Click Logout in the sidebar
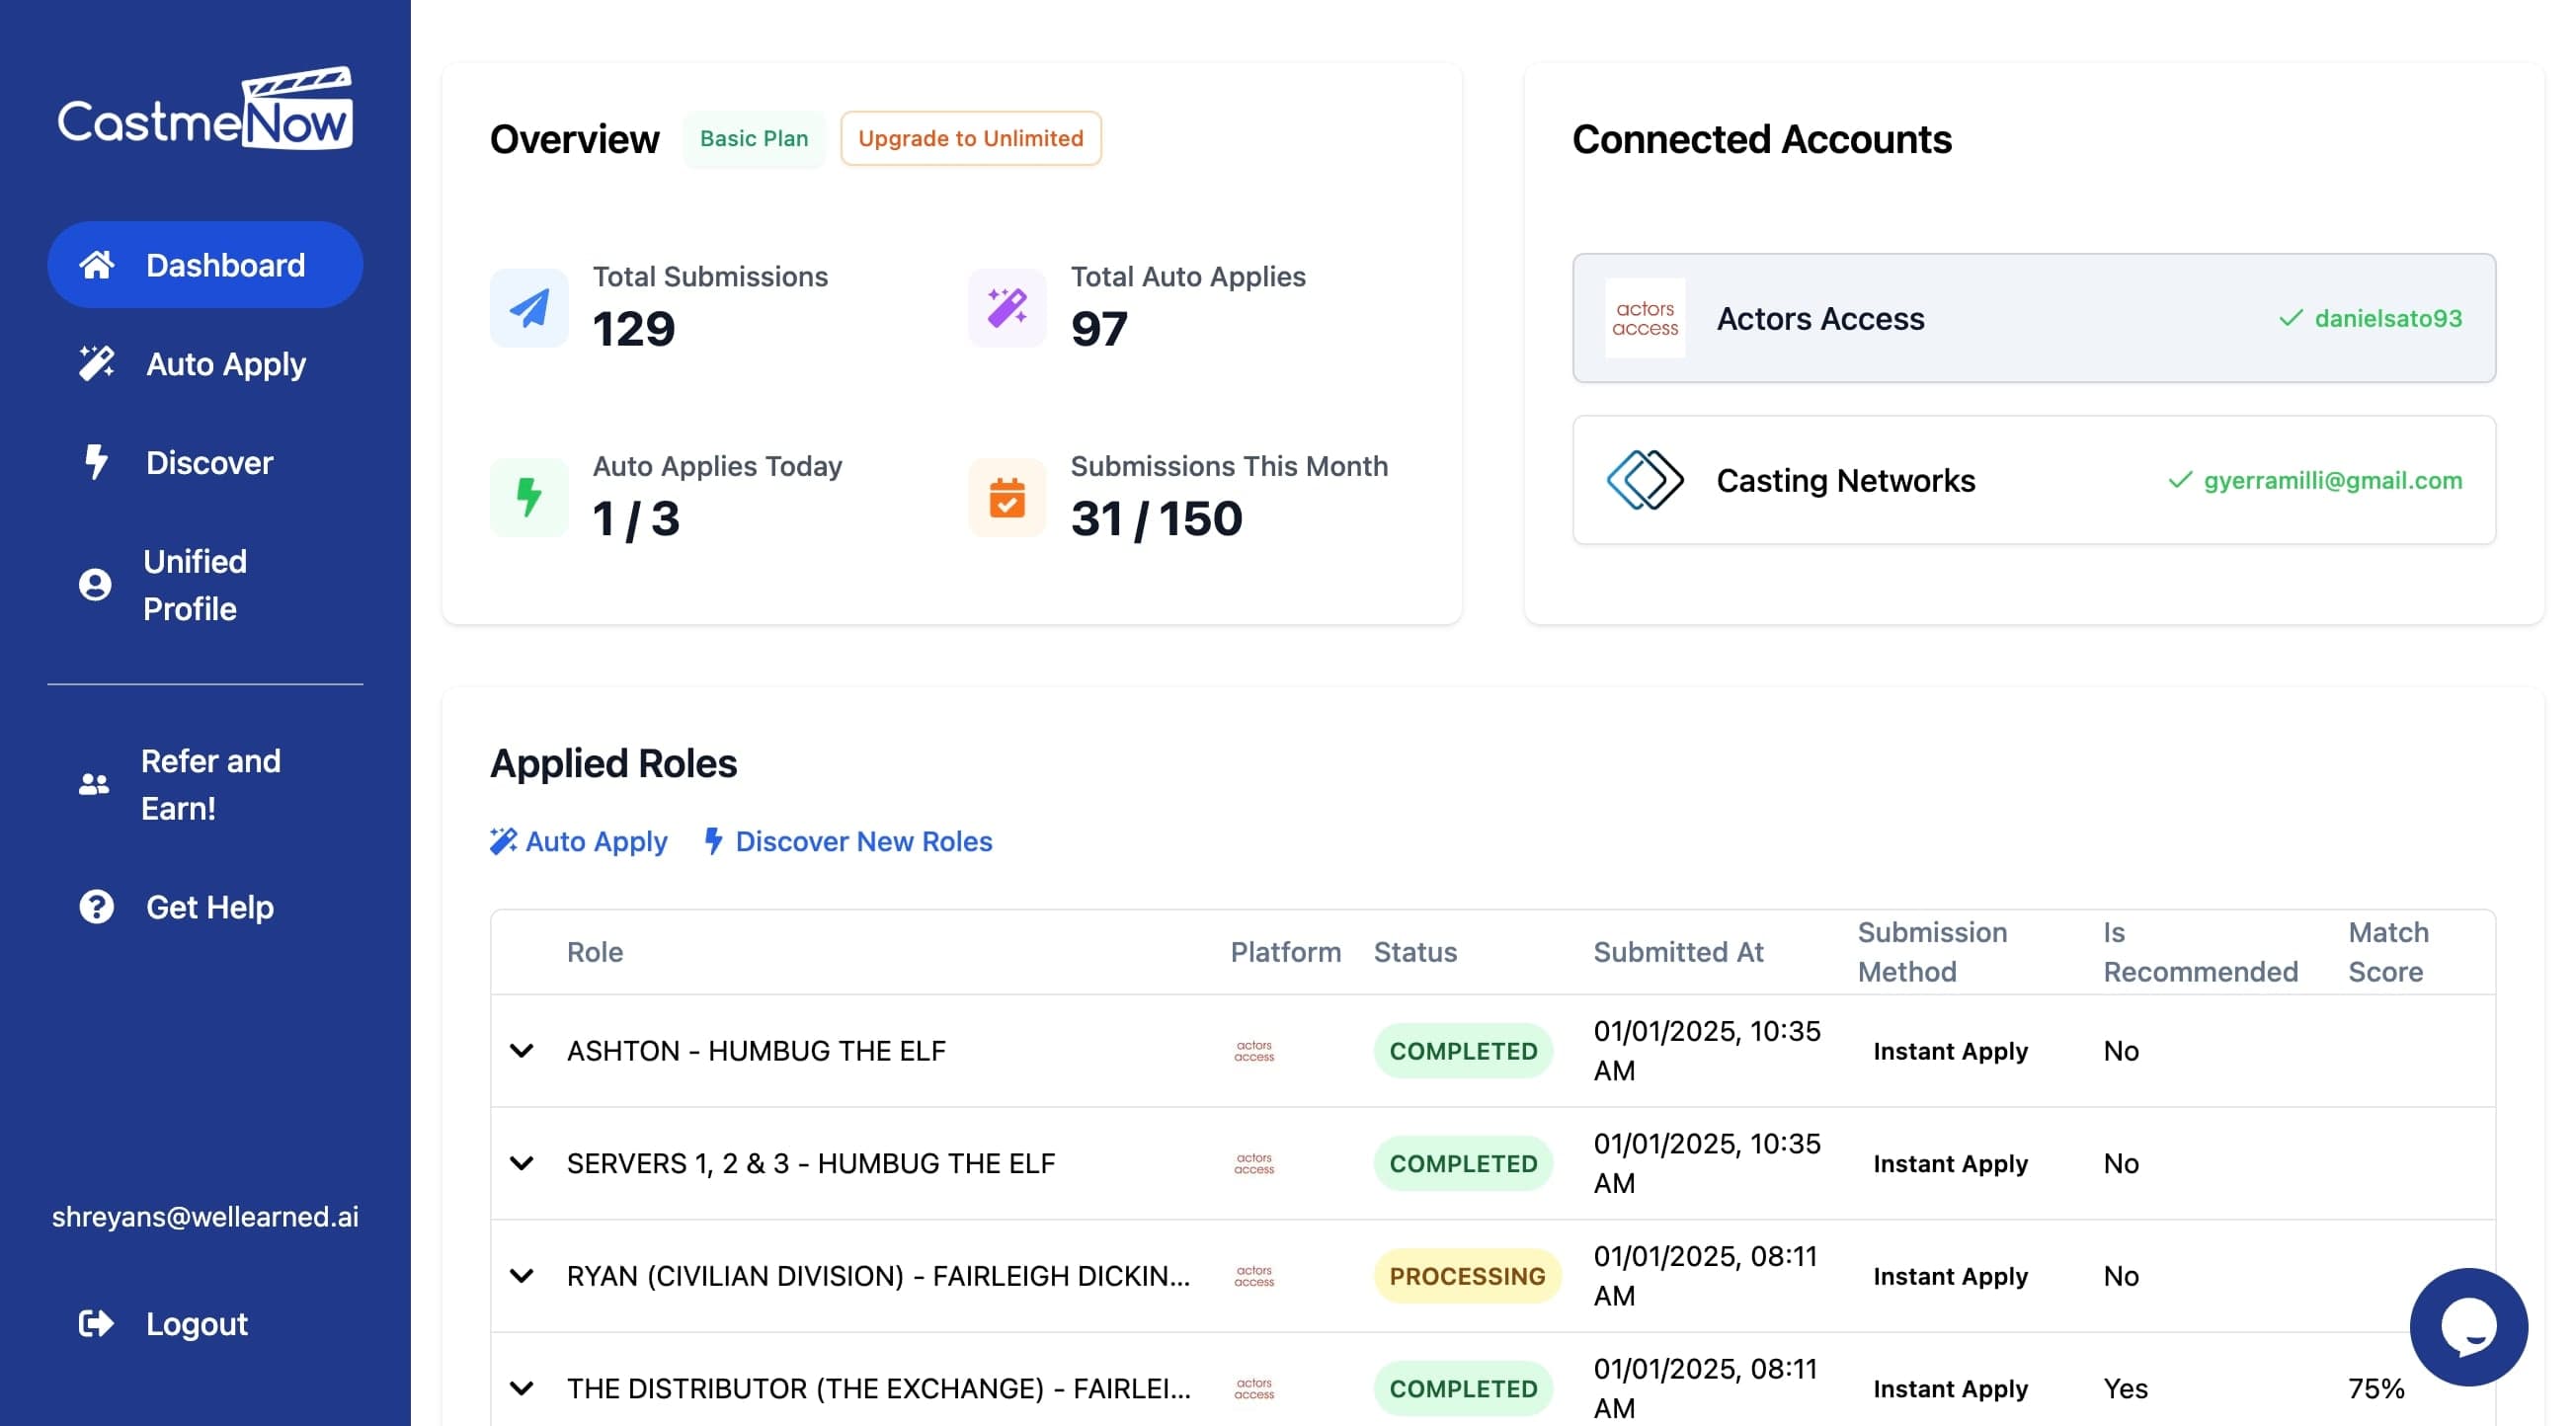 pyautogui.click(x=205, y=1323)
